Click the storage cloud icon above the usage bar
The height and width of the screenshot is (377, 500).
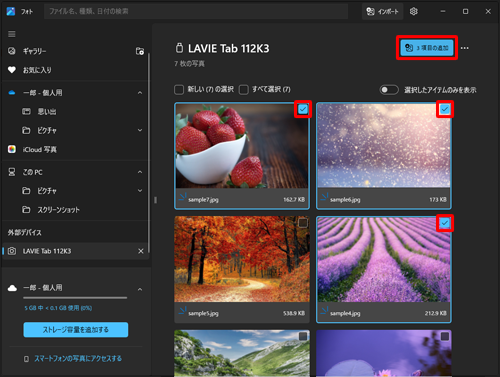12,288
